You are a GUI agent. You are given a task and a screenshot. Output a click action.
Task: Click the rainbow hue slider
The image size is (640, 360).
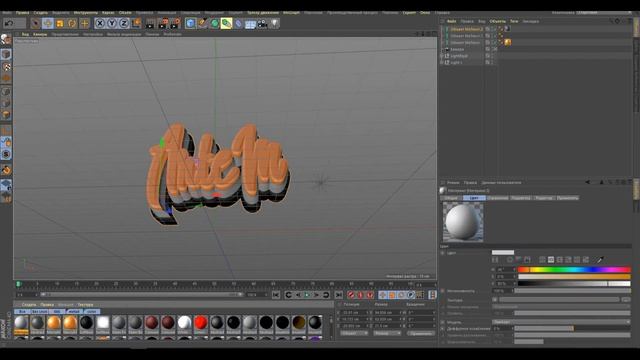(x=574, y=269)
